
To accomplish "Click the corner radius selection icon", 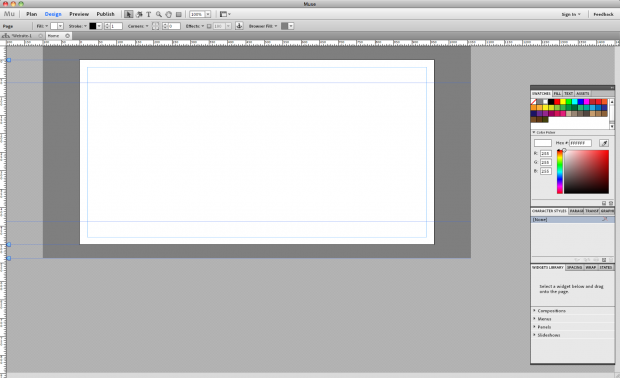I will [155, 26].
